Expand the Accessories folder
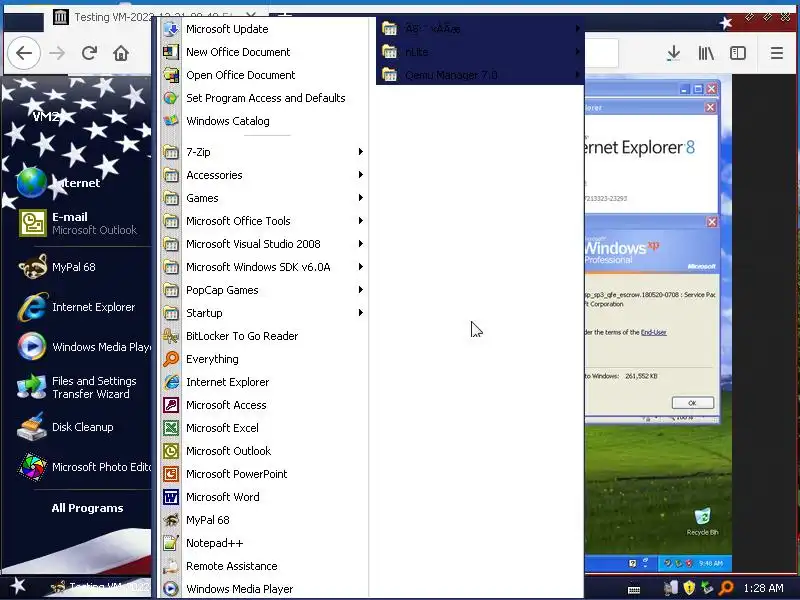 tap(263, 174)
